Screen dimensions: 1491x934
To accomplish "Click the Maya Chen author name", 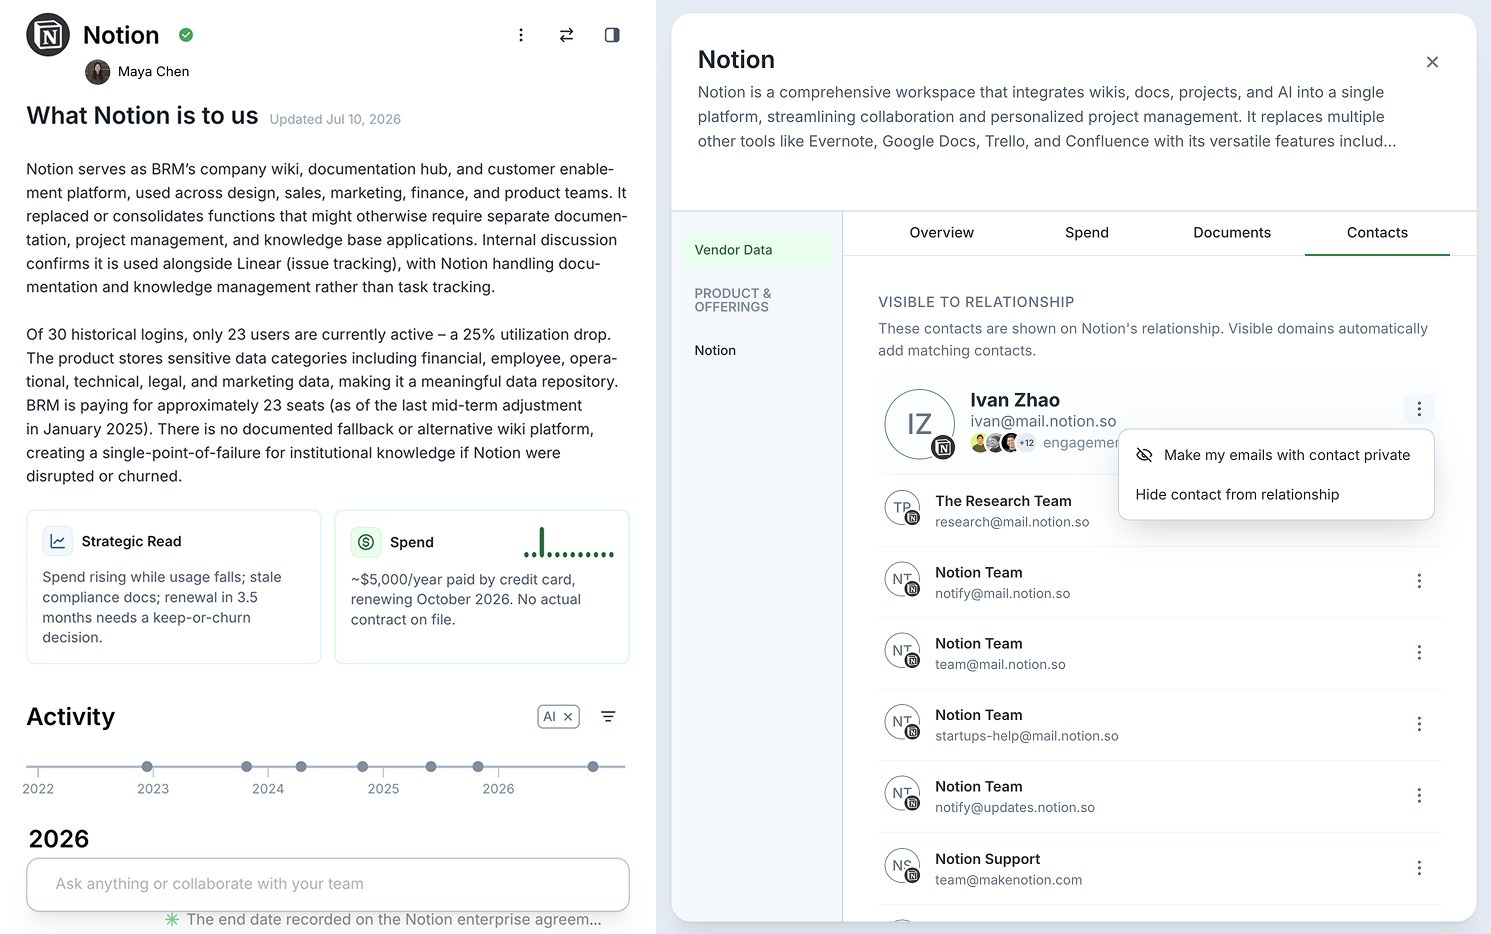I will click(153, 72).
